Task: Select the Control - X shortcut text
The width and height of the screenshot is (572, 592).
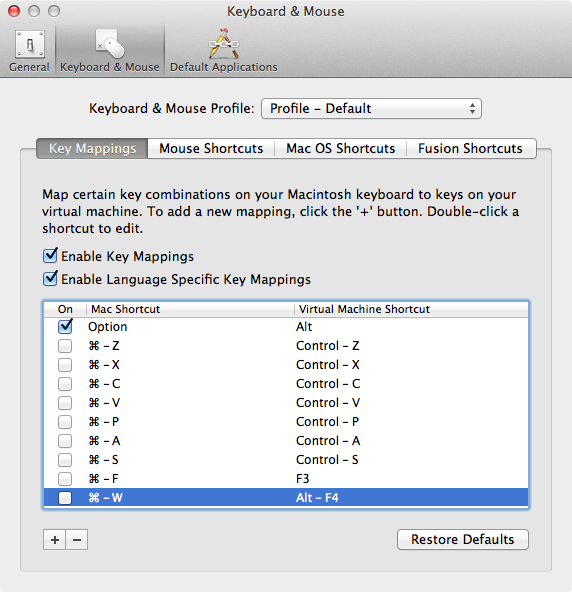Action: pyautogui.click(x=327, y=365)
